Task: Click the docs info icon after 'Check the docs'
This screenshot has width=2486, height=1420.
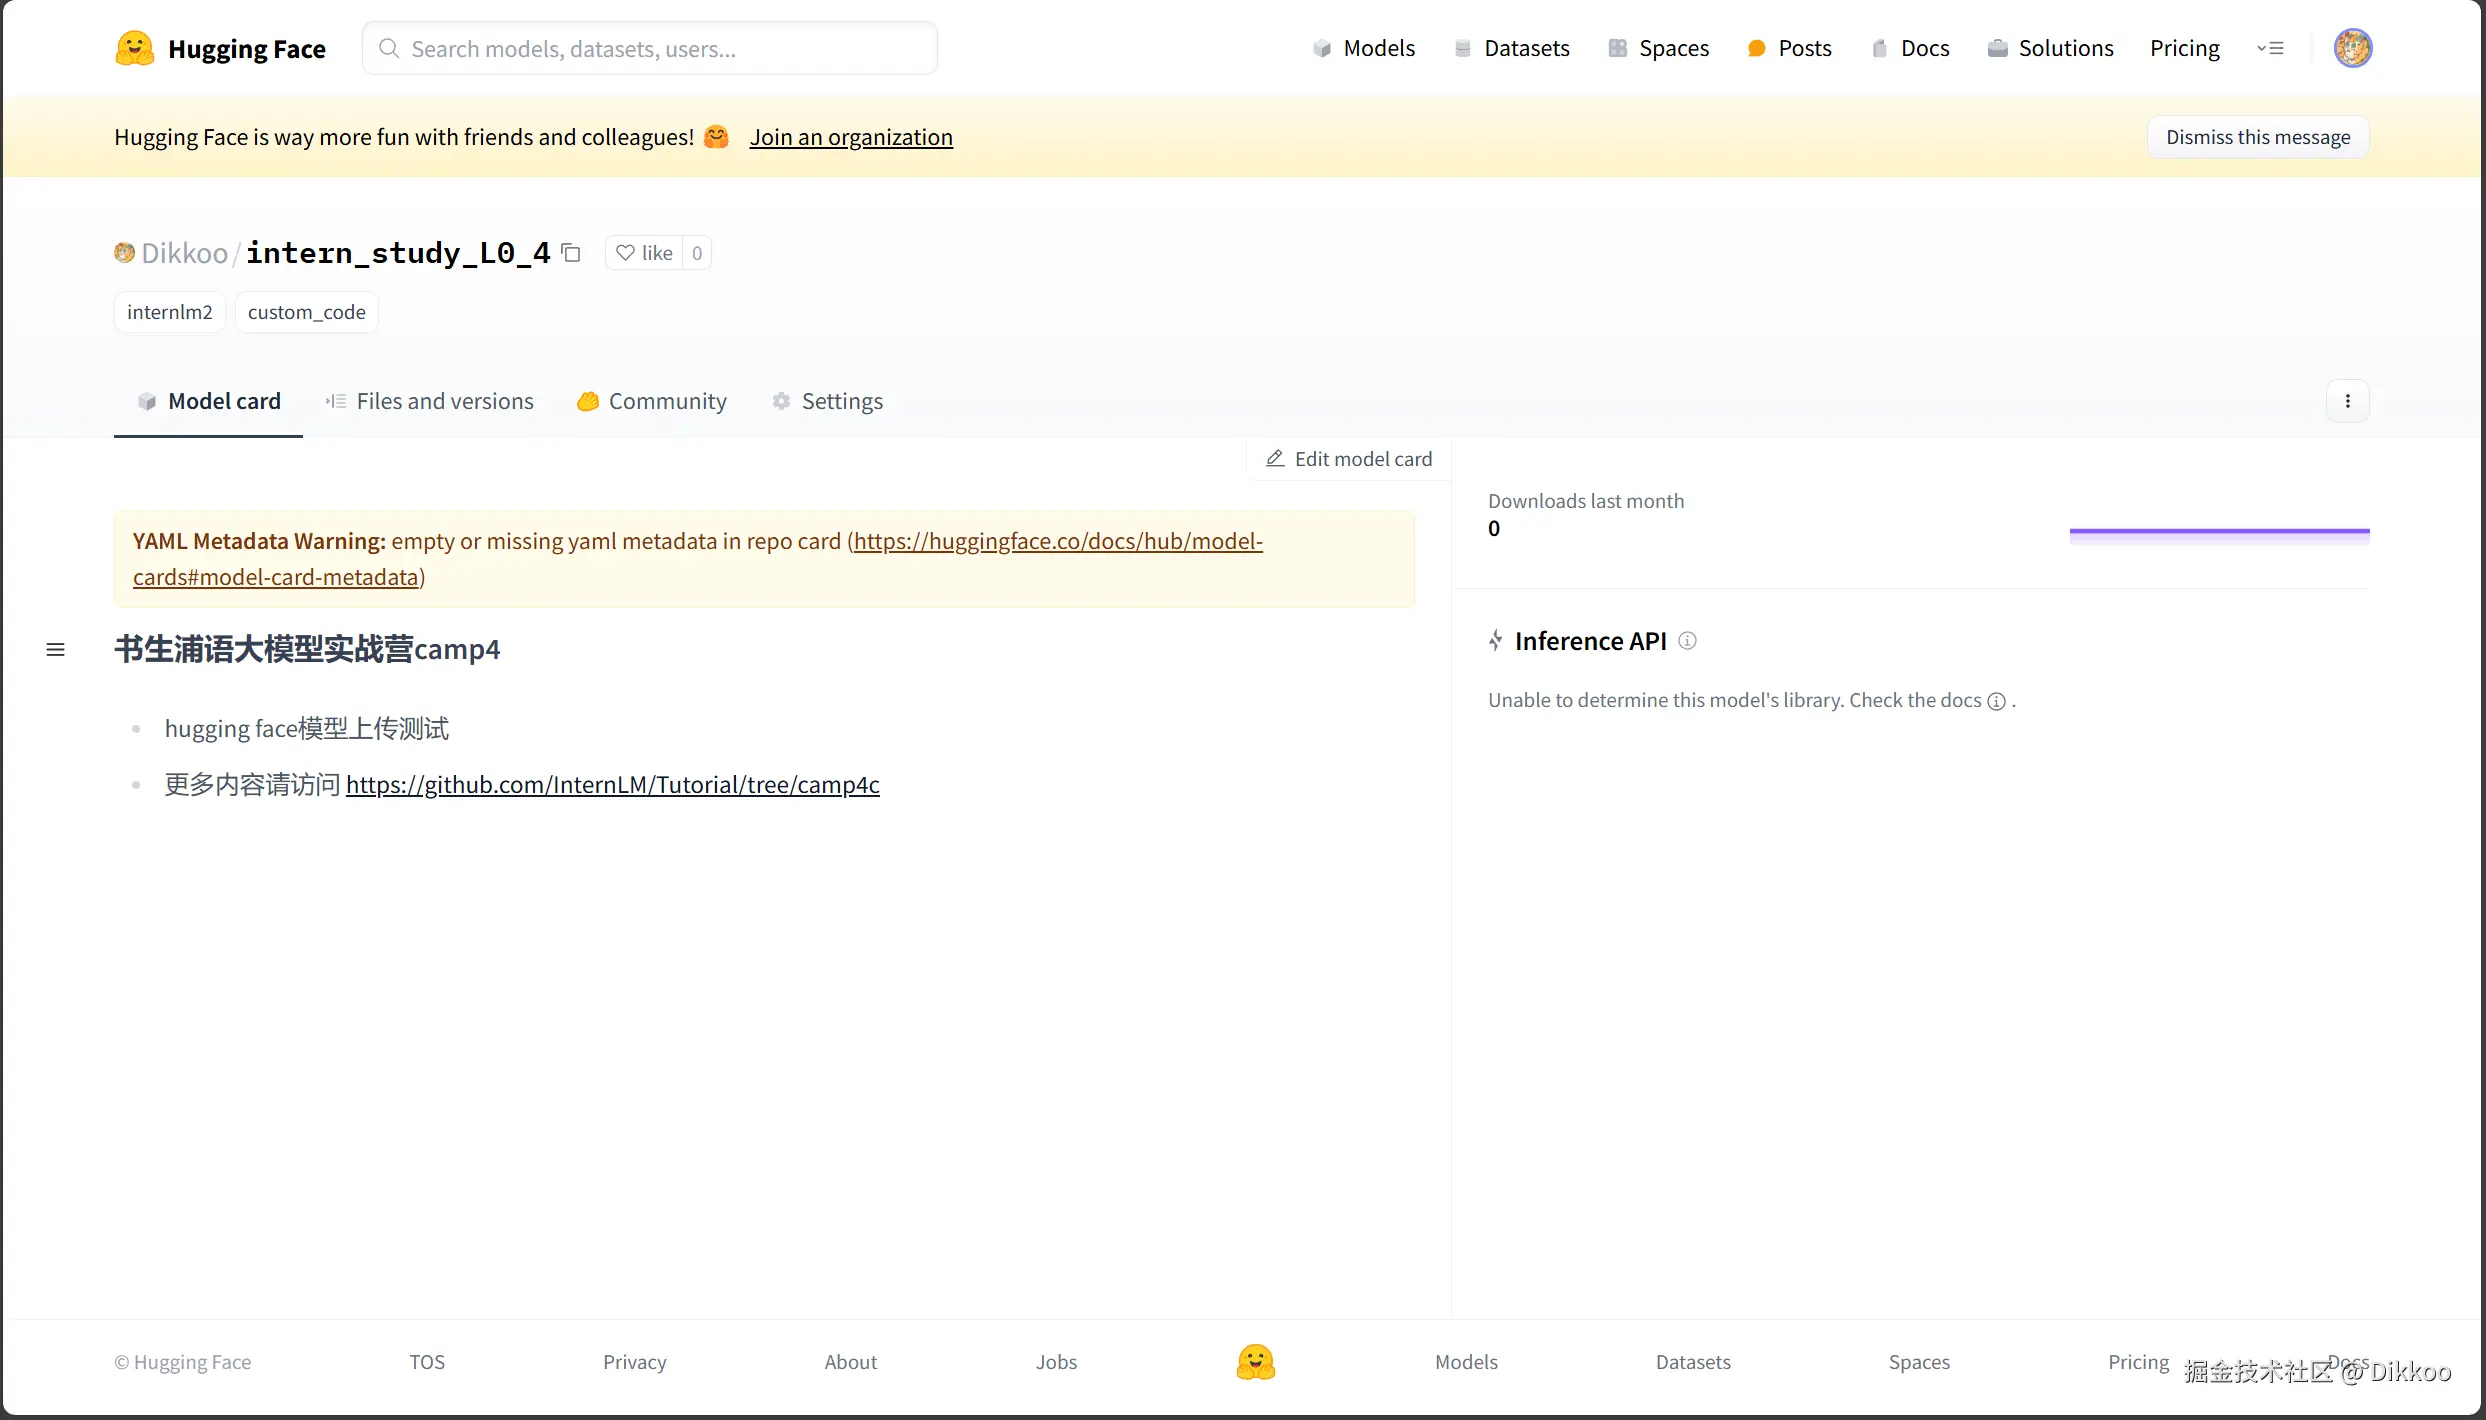Action: coord(1996,701)
